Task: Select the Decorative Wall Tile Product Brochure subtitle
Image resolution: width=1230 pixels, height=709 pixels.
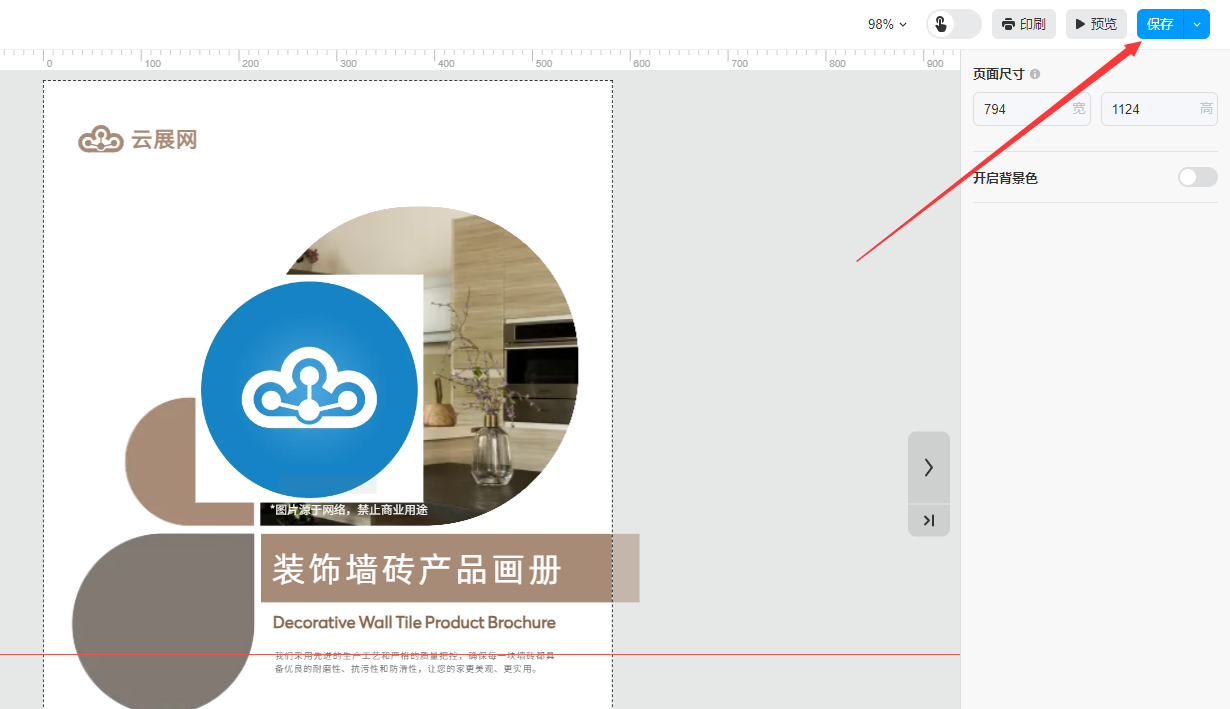Action: (414, 622)
